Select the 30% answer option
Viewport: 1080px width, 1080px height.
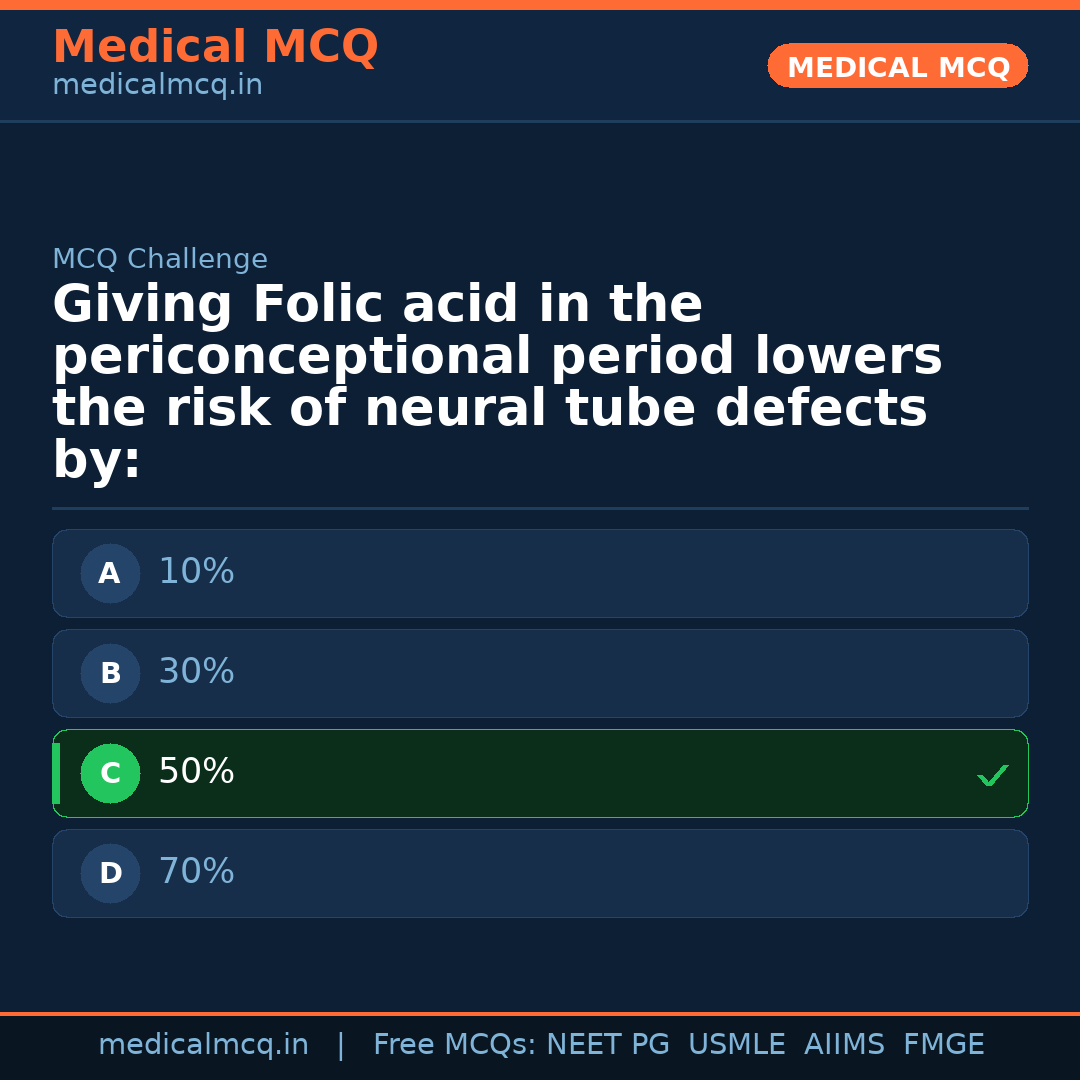click(540, 673)
